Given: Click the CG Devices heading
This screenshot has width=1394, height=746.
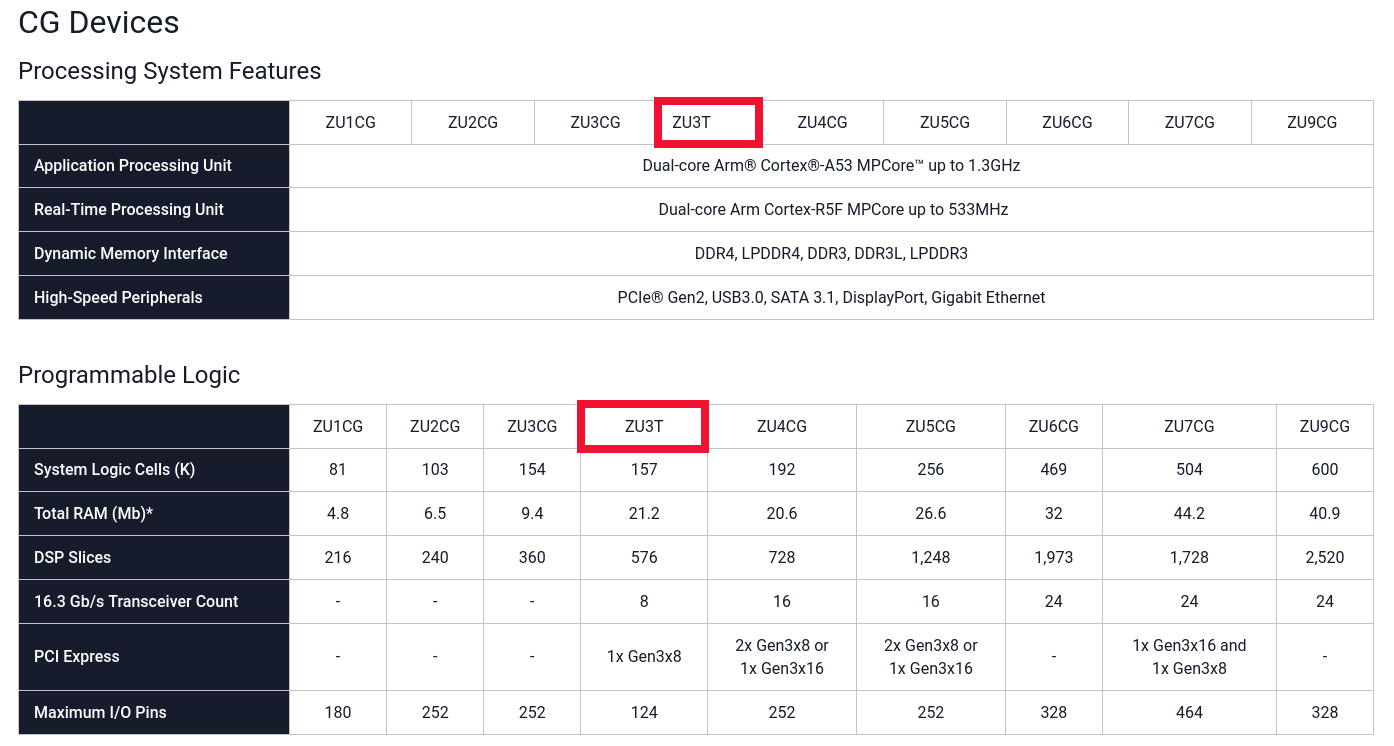Looking at the screenshot, I should (99, 22).
